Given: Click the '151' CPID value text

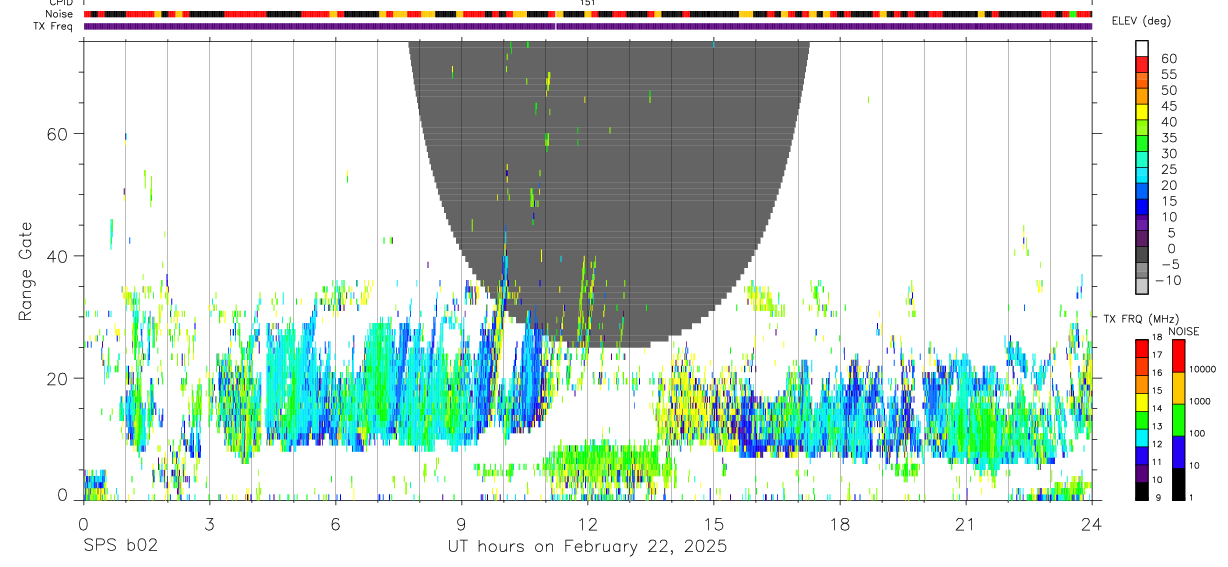Looking at the screenshot, I should 587,3.
